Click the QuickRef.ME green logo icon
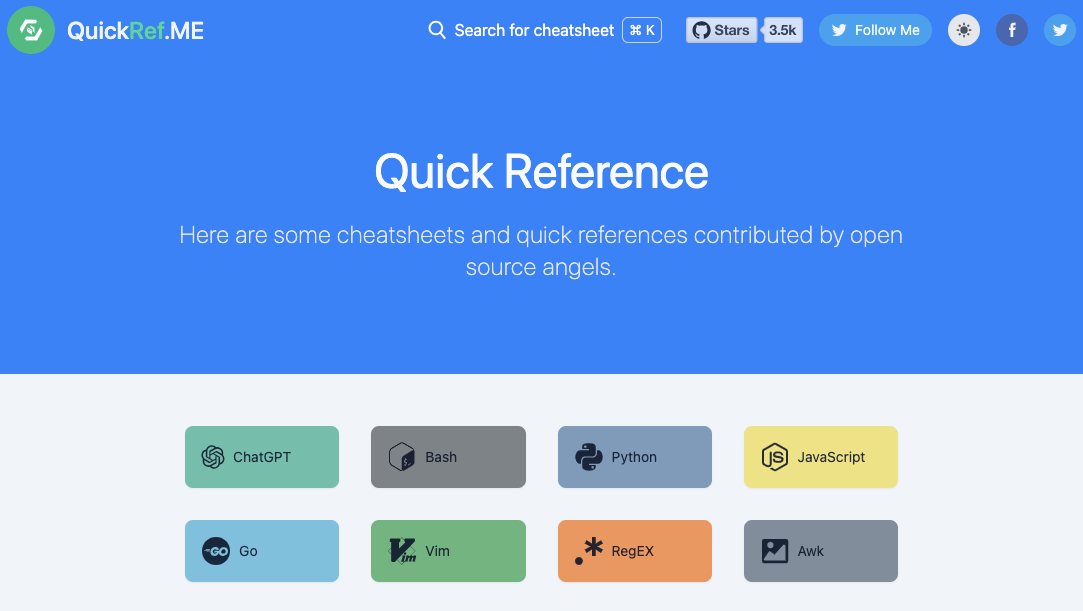The image size is (1083, 611). (x=31, y=30)
